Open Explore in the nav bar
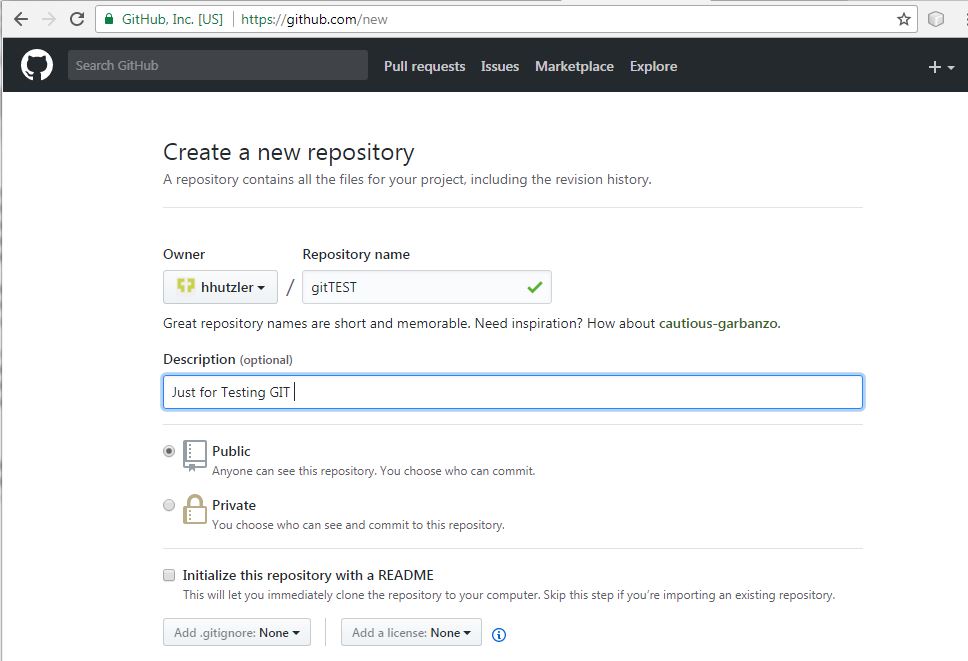This screenshot has height=661, width=968. pos(653,66)
